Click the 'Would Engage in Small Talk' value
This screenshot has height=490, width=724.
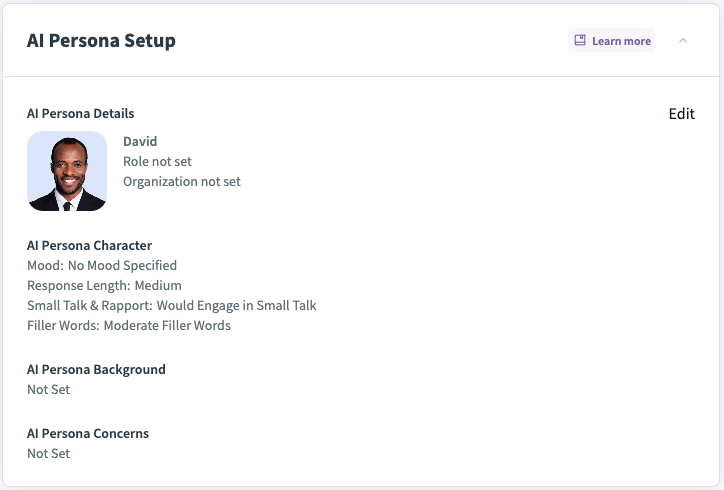236,306
